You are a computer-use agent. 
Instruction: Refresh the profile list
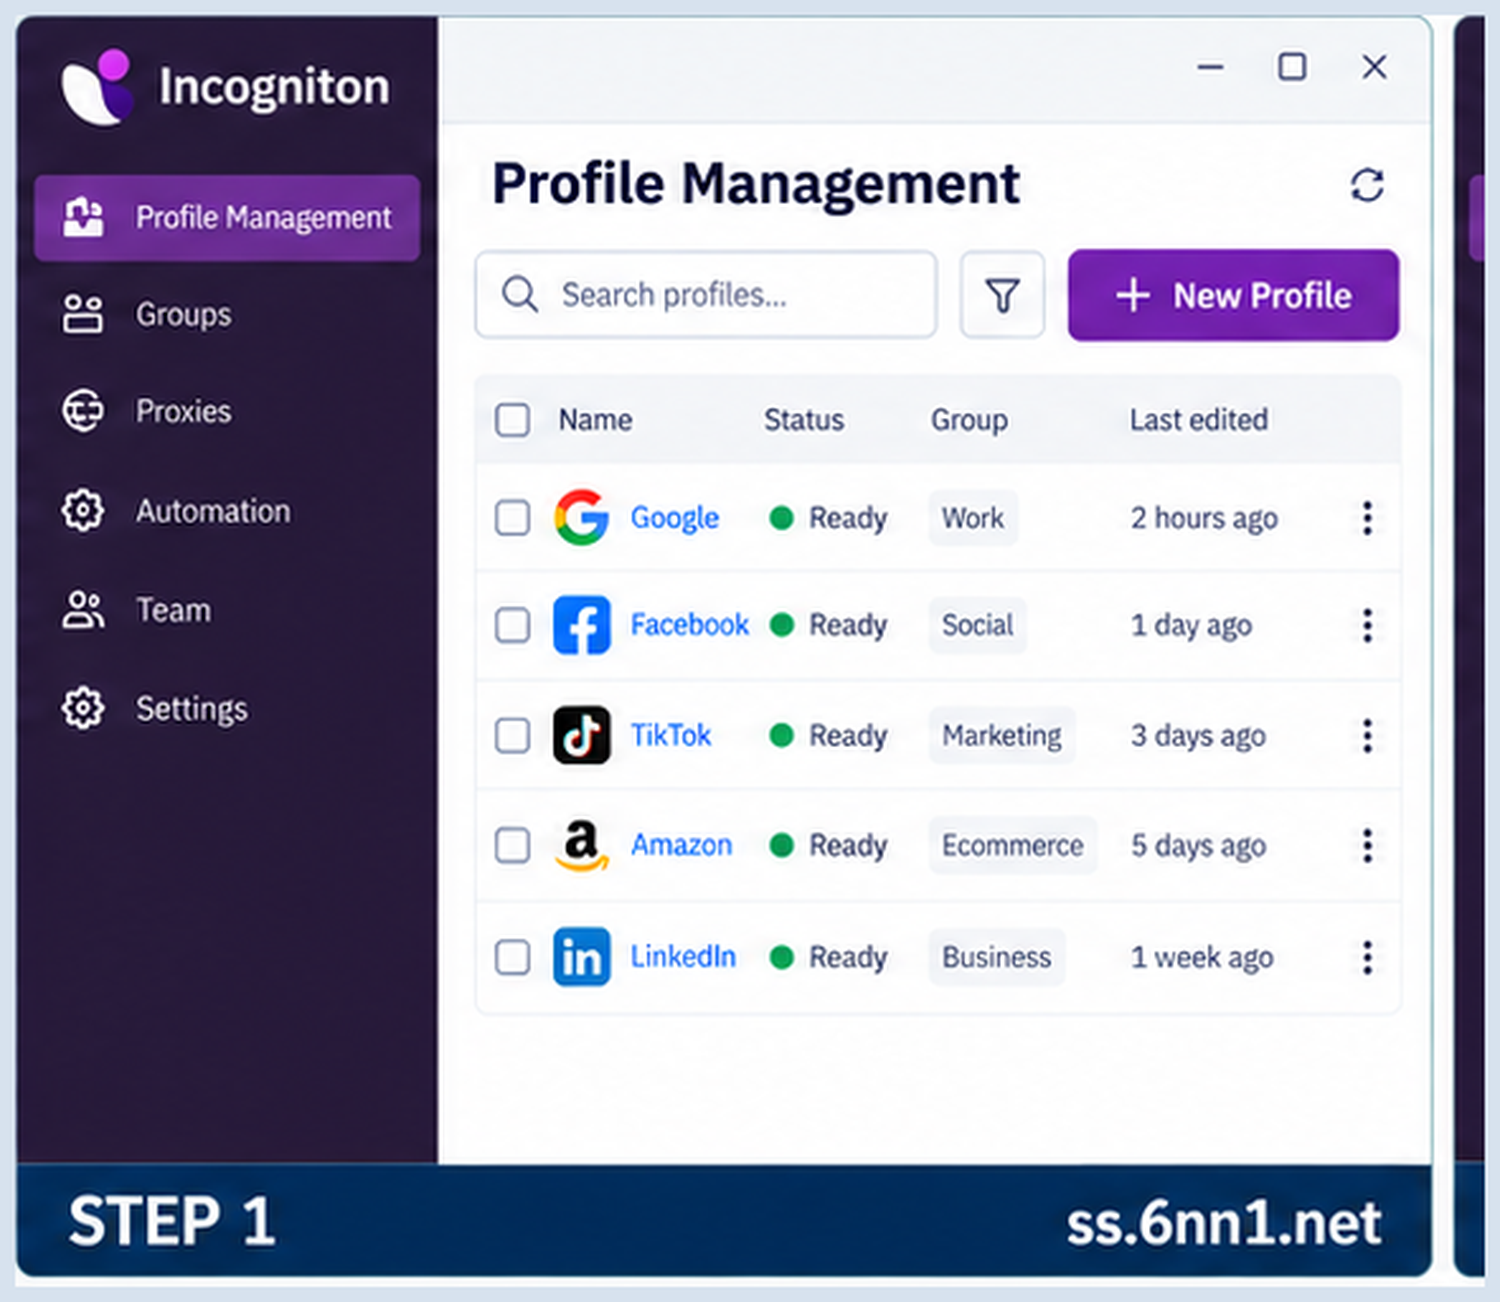click(x=1367, y=185)
